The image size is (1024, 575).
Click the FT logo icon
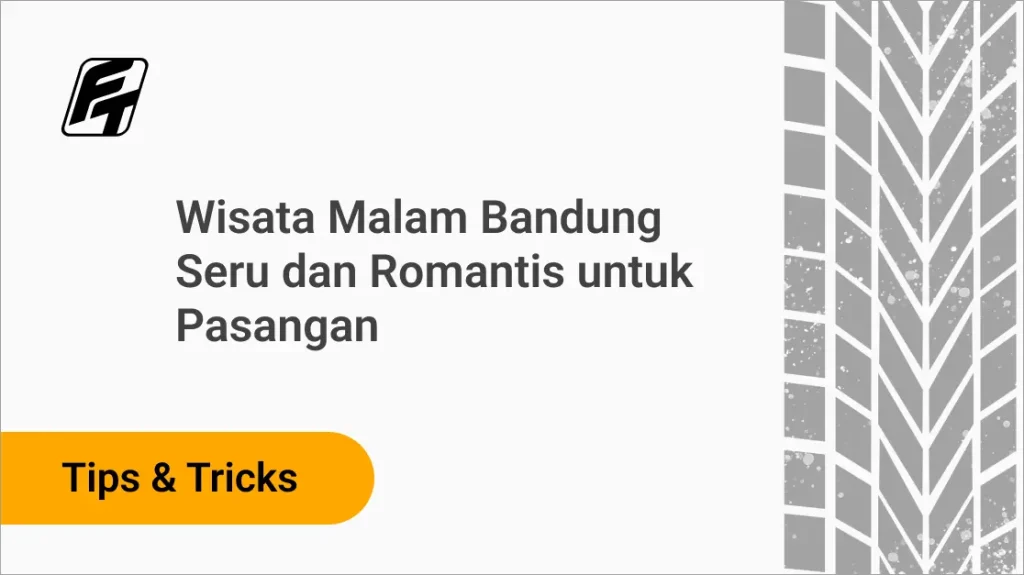click(105, 97)
